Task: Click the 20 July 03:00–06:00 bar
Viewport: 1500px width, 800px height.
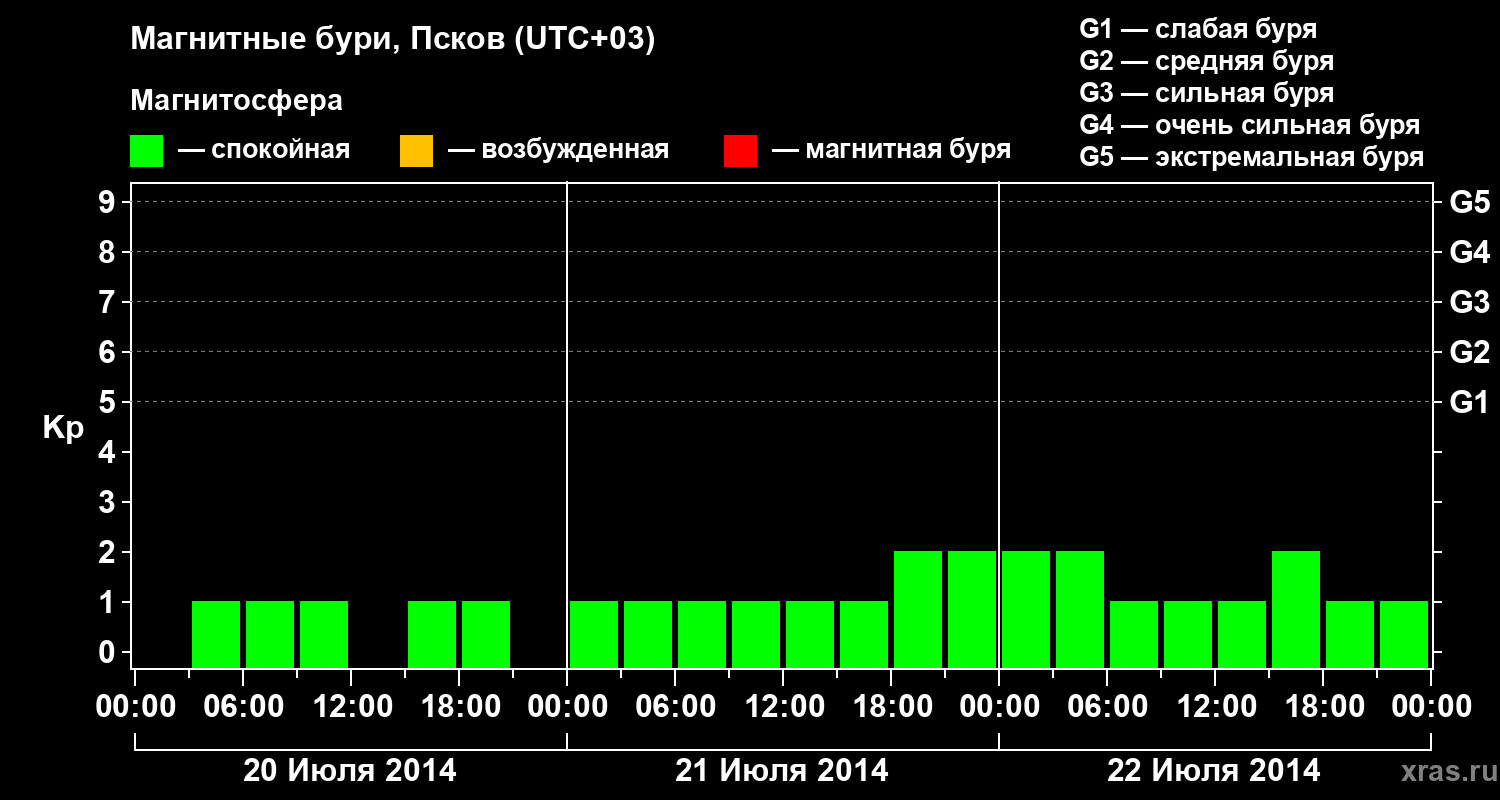Action: point(216,634)
